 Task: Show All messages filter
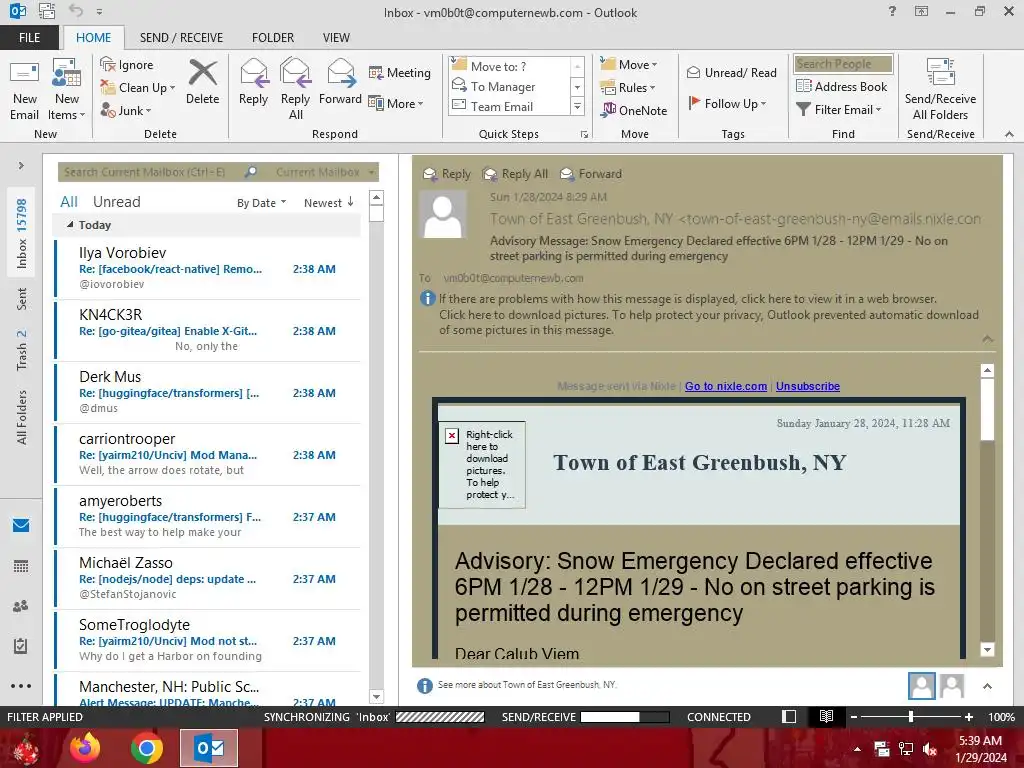coord(69,202)
